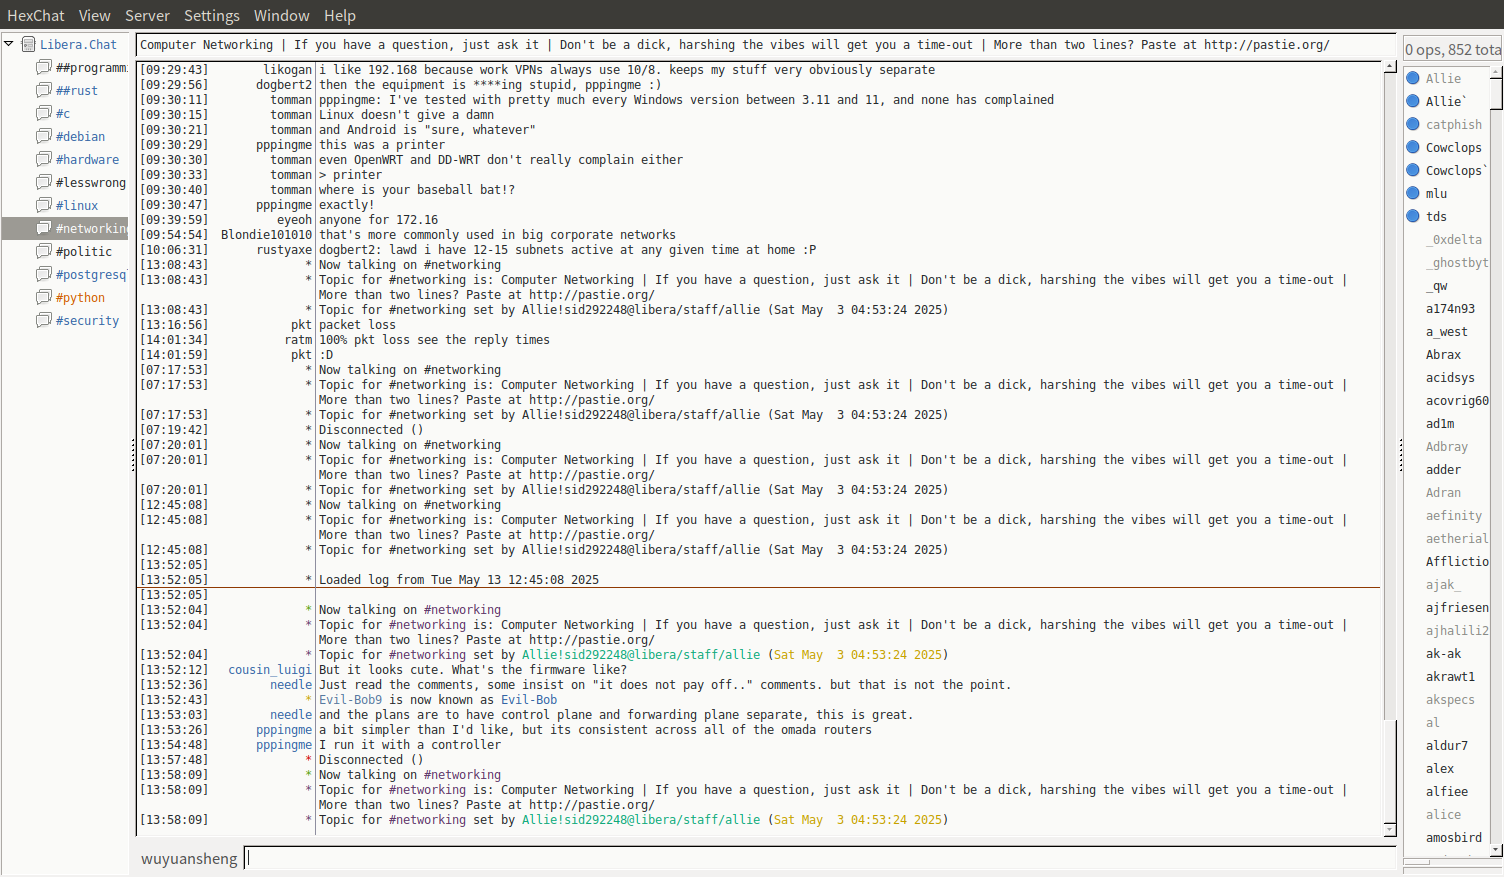Screen dimensions: 1504x877
Task: Click the Libera.Chat server network icon
Action: pos(29,44)
